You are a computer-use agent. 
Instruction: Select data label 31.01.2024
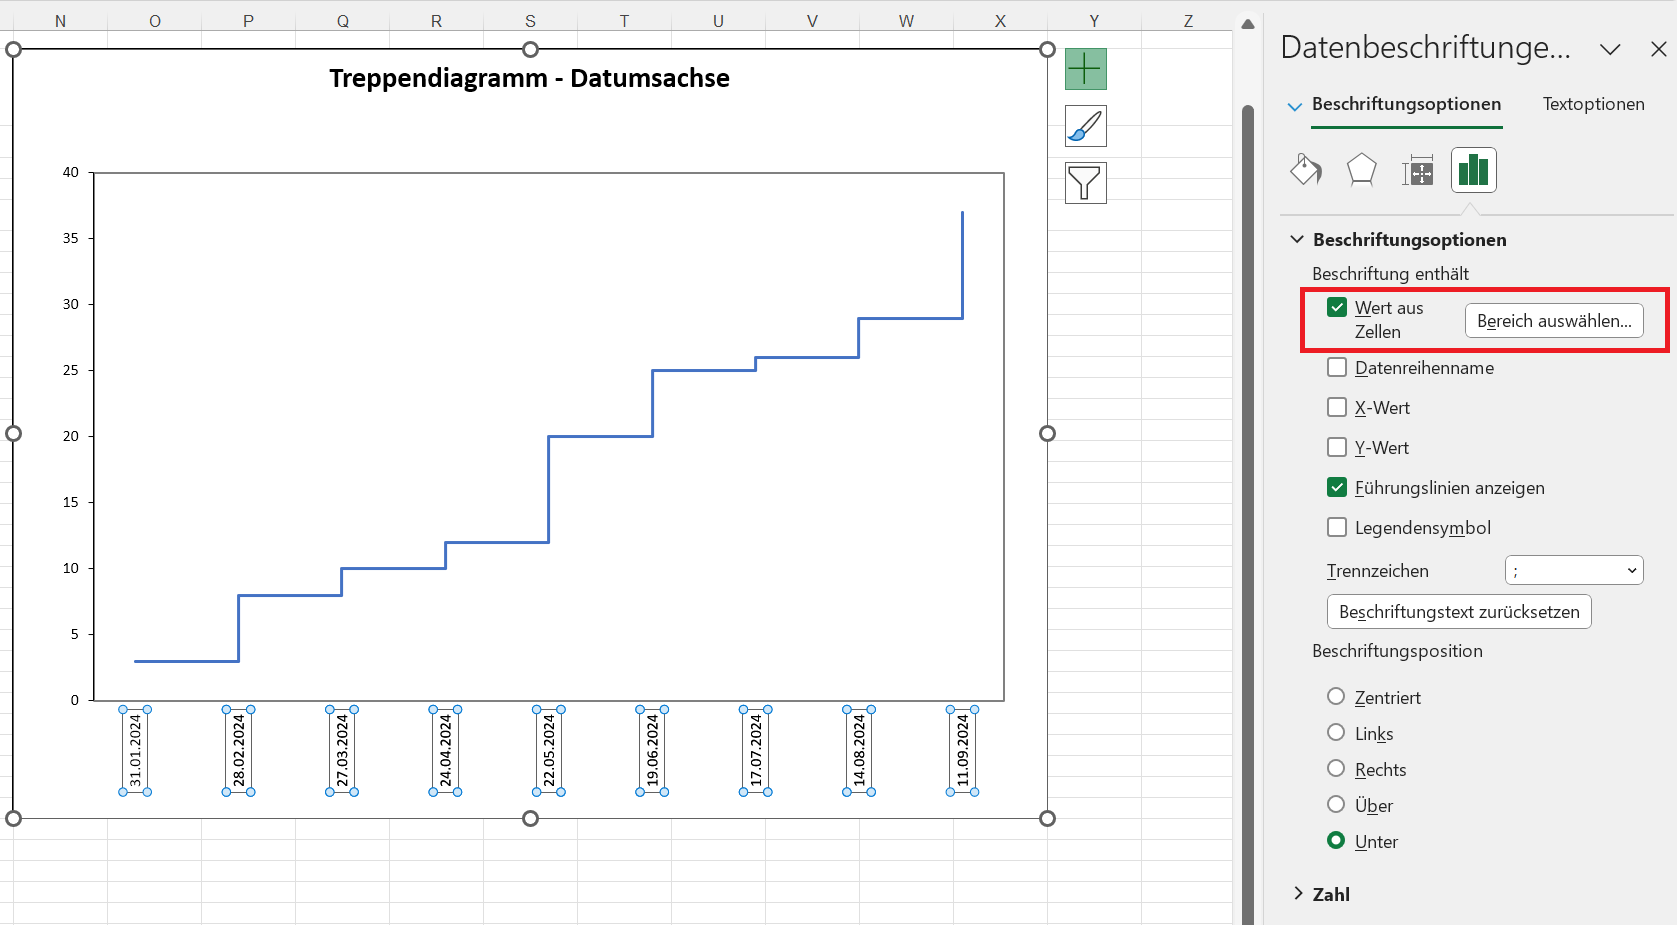(135, 751)
